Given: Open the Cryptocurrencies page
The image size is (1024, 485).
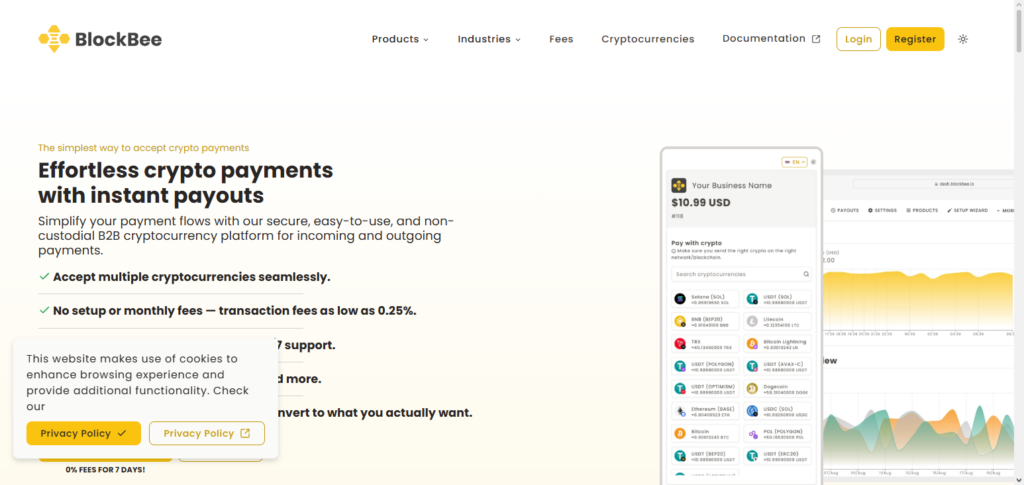Looking at the screenshot, I should point(648,39).
